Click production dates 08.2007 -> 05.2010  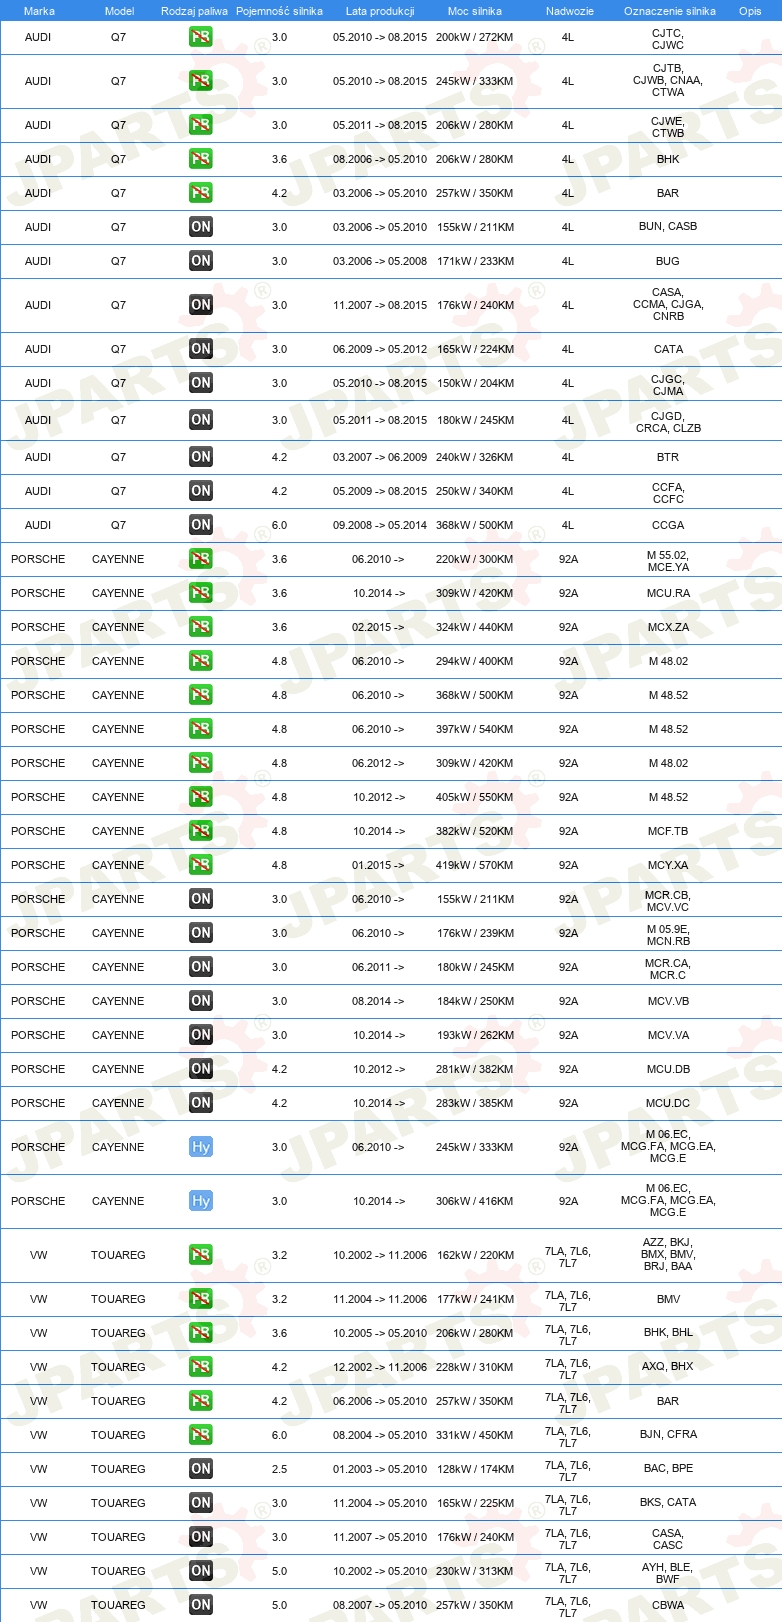click(380, 1605)
